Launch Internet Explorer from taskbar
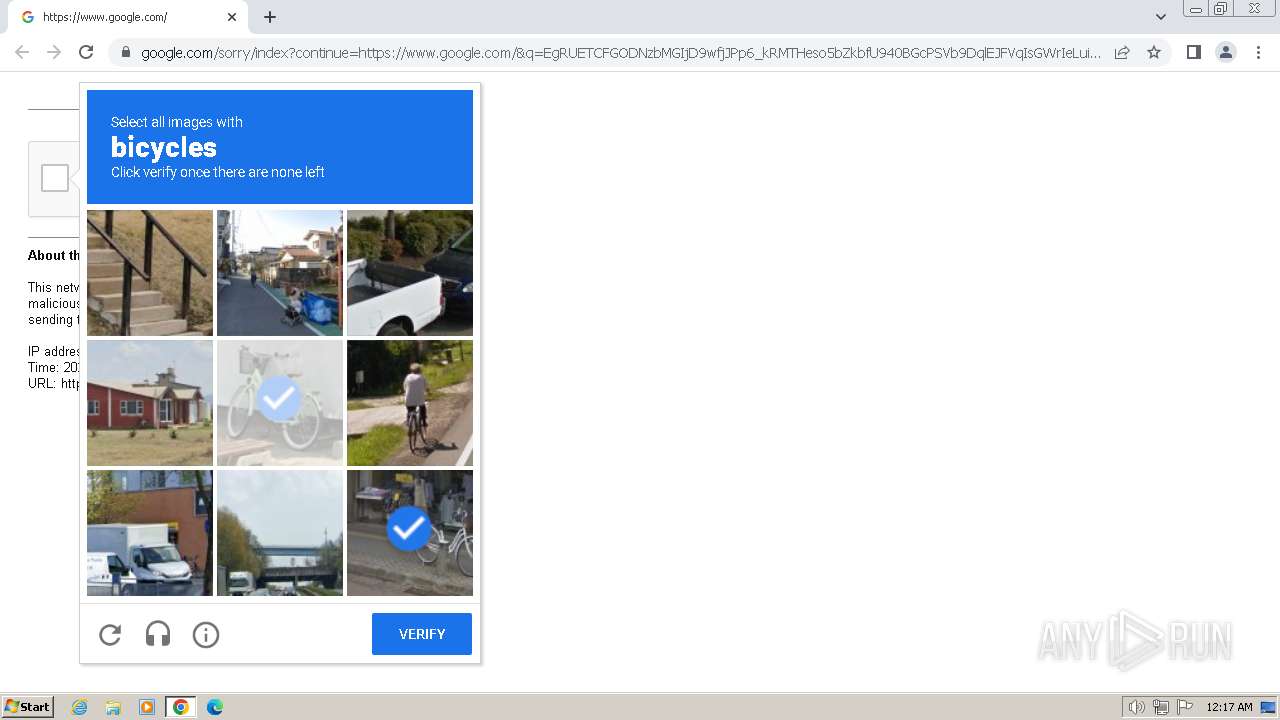The image size is (1280, 720). [x=79, y=707]
